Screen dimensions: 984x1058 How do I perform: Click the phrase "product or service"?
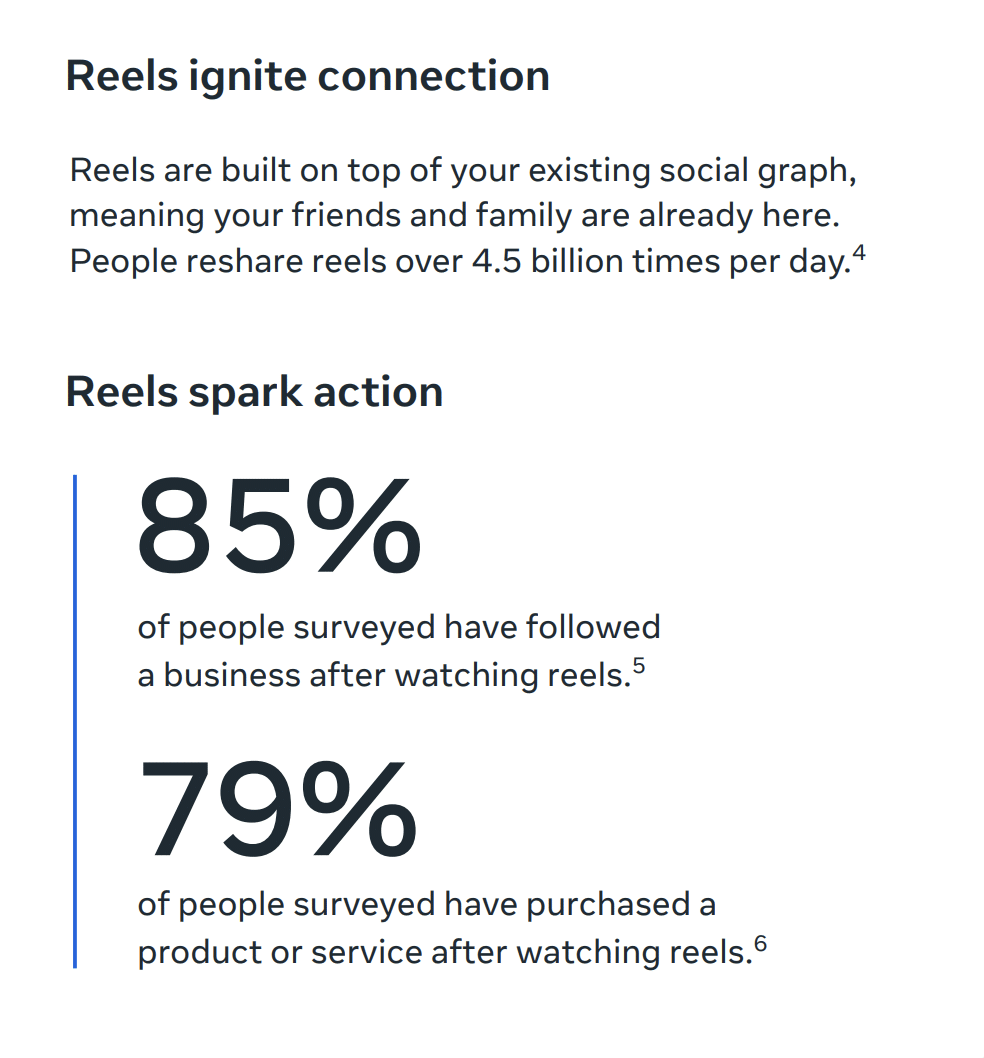(280, 953)
